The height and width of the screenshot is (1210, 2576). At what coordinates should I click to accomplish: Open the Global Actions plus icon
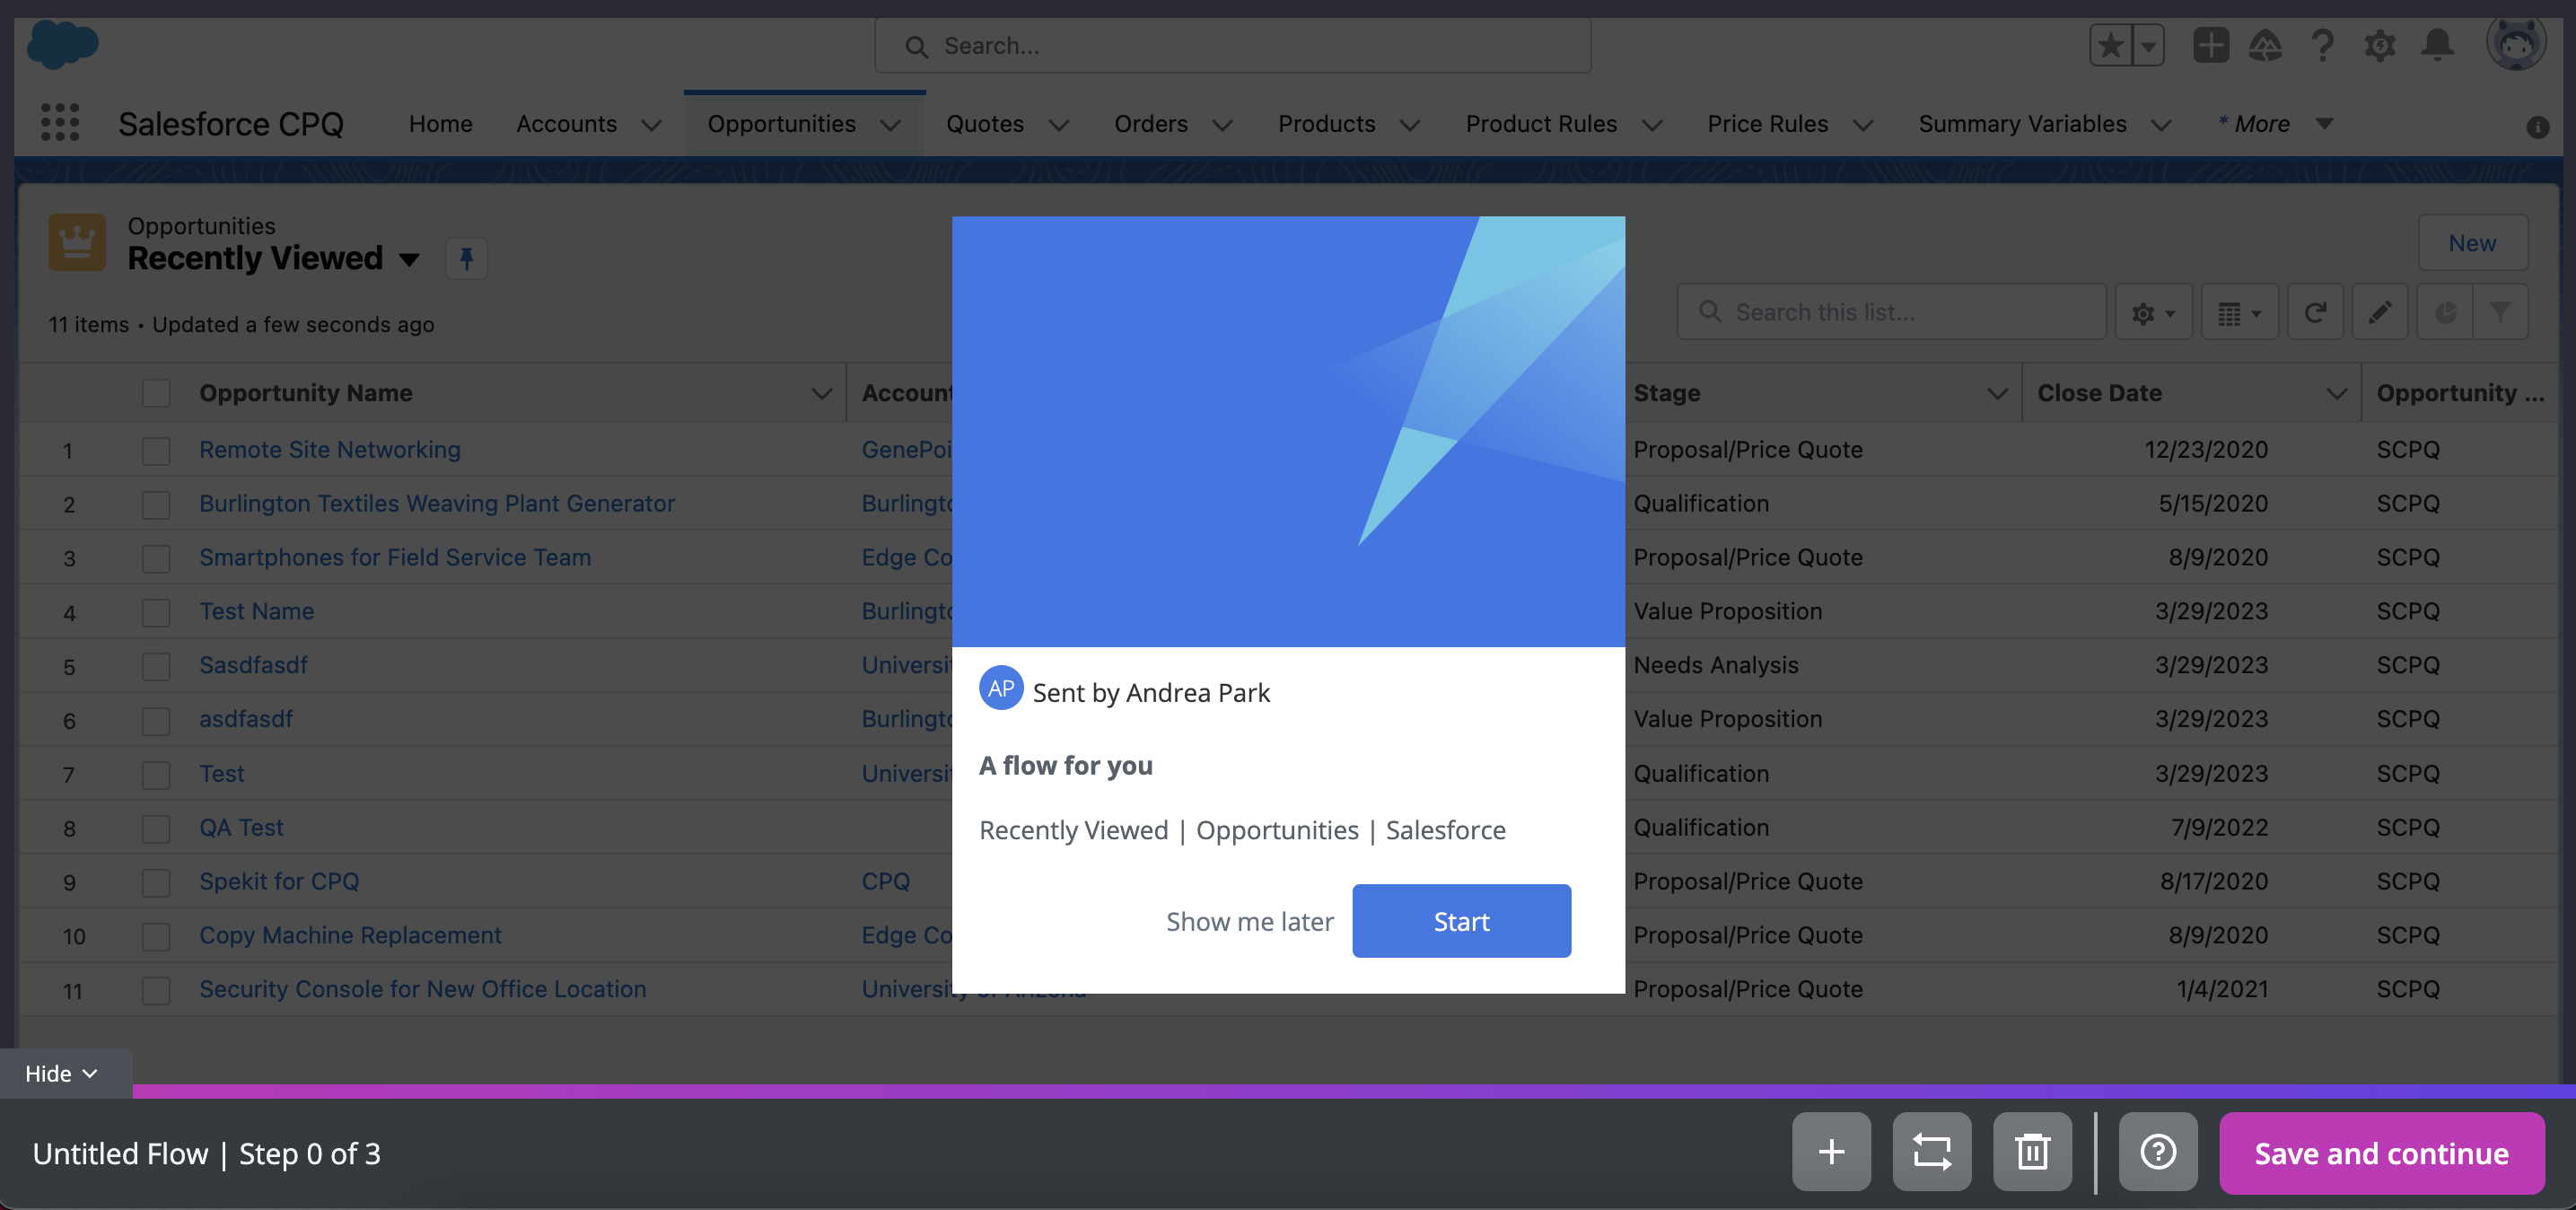pos(2211,45)
